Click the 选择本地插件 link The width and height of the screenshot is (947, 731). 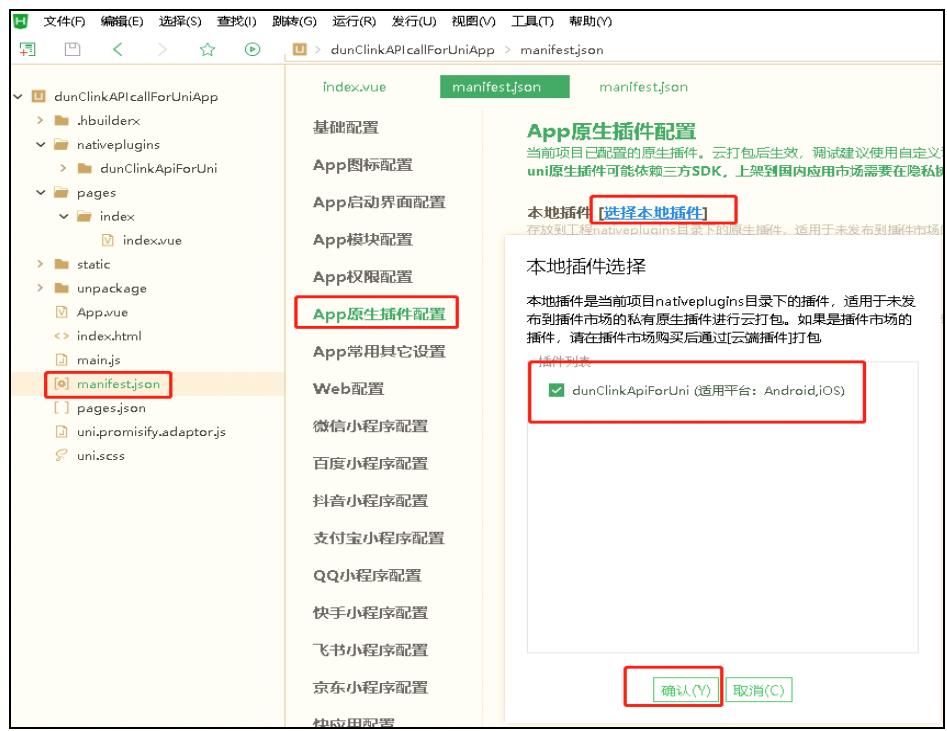pyautogui.click(x=653, y=212)
